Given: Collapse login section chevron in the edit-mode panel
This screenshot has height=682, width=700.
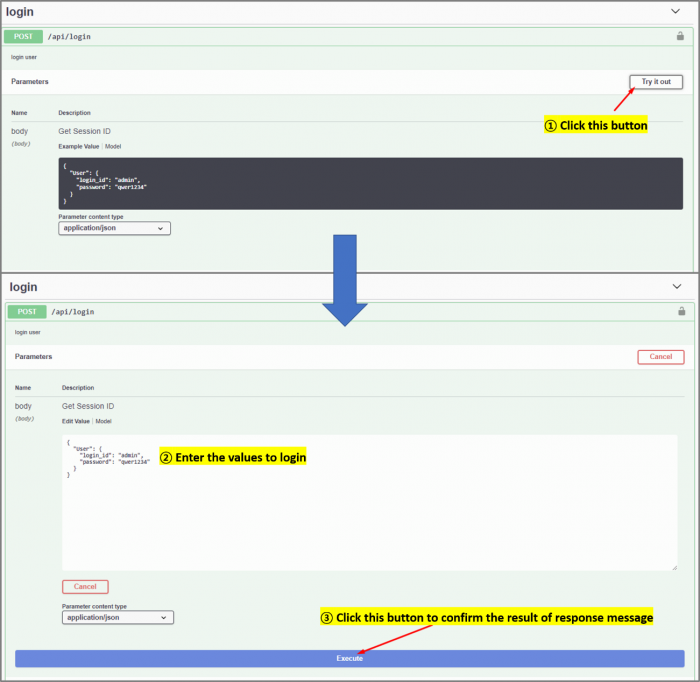Looking at the screenshot, I should (677, 286).
